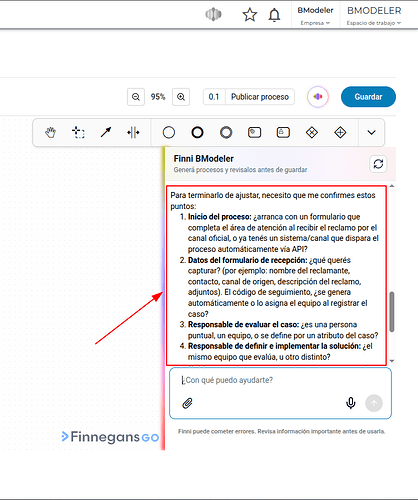This screenshot has height=500, width=418.
Task: Click the chat panel scrollbar thumb
Action: [x=392, y=312]
